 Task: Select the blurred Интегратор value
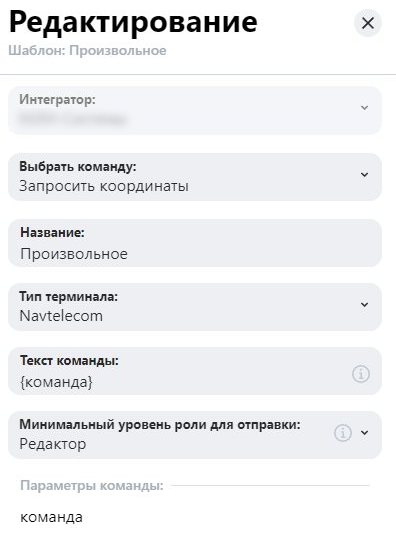(72, 119)
